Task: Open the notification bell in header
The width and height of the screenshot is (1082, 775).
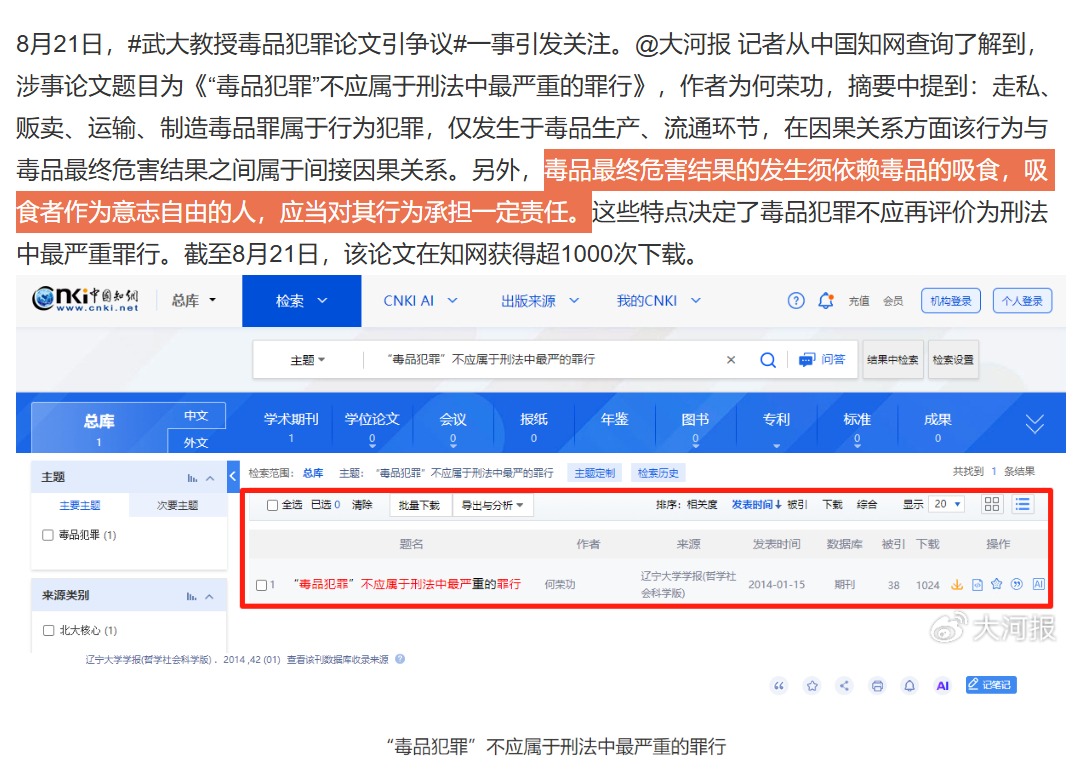Action: pyautogui.click(x=826, y=301)
